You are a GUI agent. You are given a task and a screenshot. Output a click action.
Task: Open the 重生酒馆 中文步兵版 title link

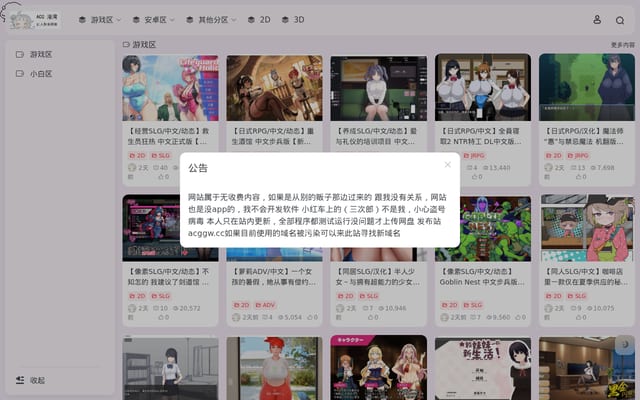[x=272, y=136]
